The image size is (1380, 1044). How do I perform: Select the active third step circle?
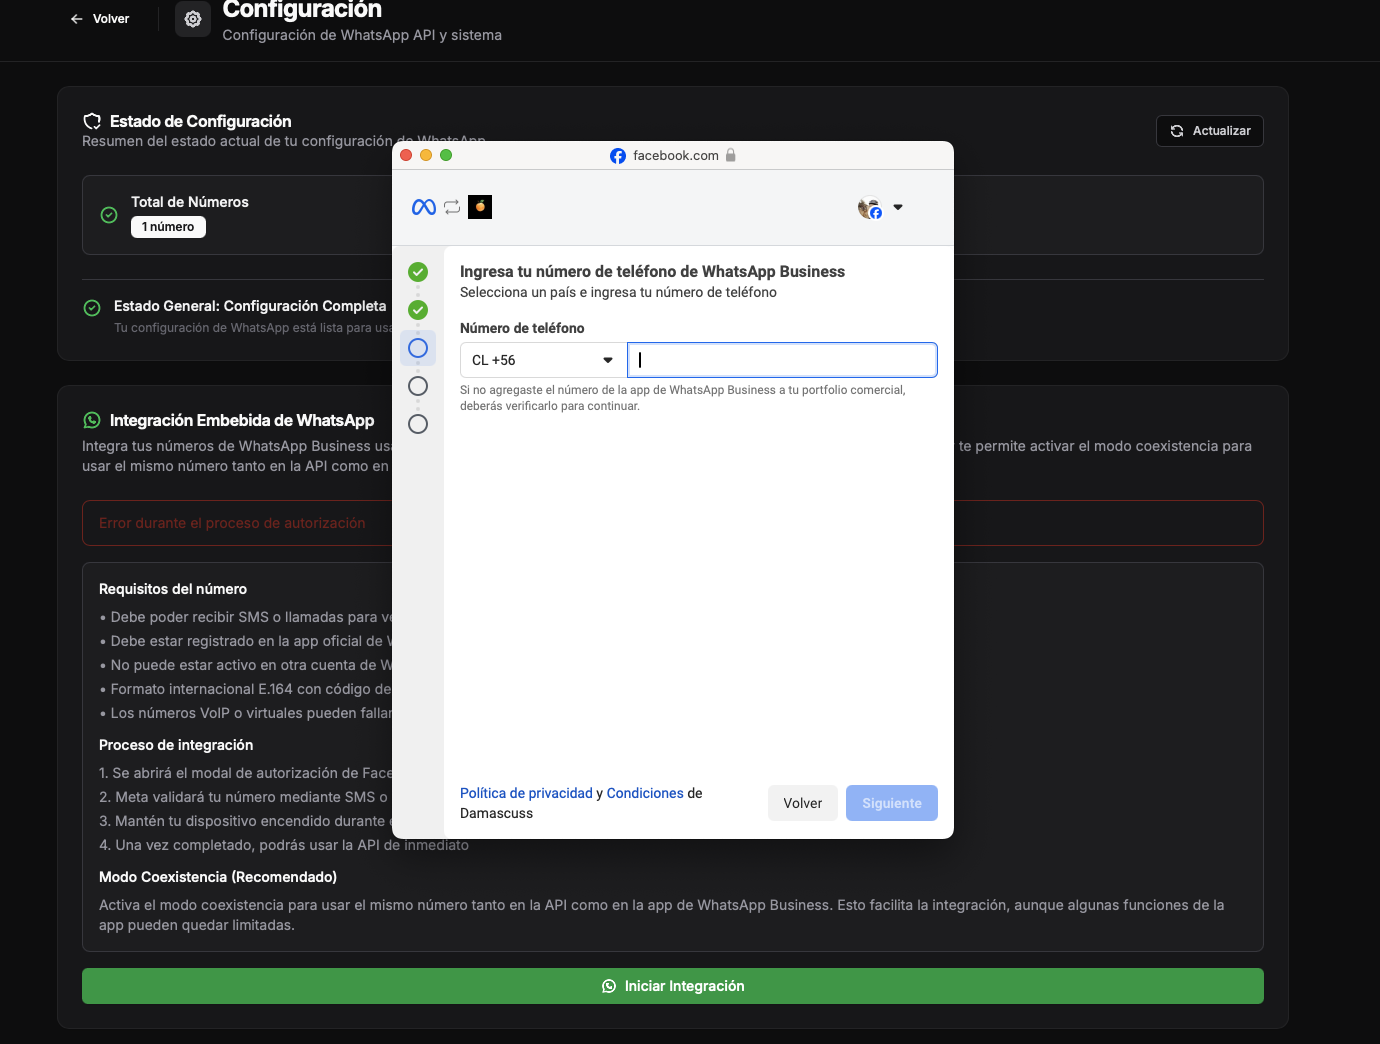418,347
